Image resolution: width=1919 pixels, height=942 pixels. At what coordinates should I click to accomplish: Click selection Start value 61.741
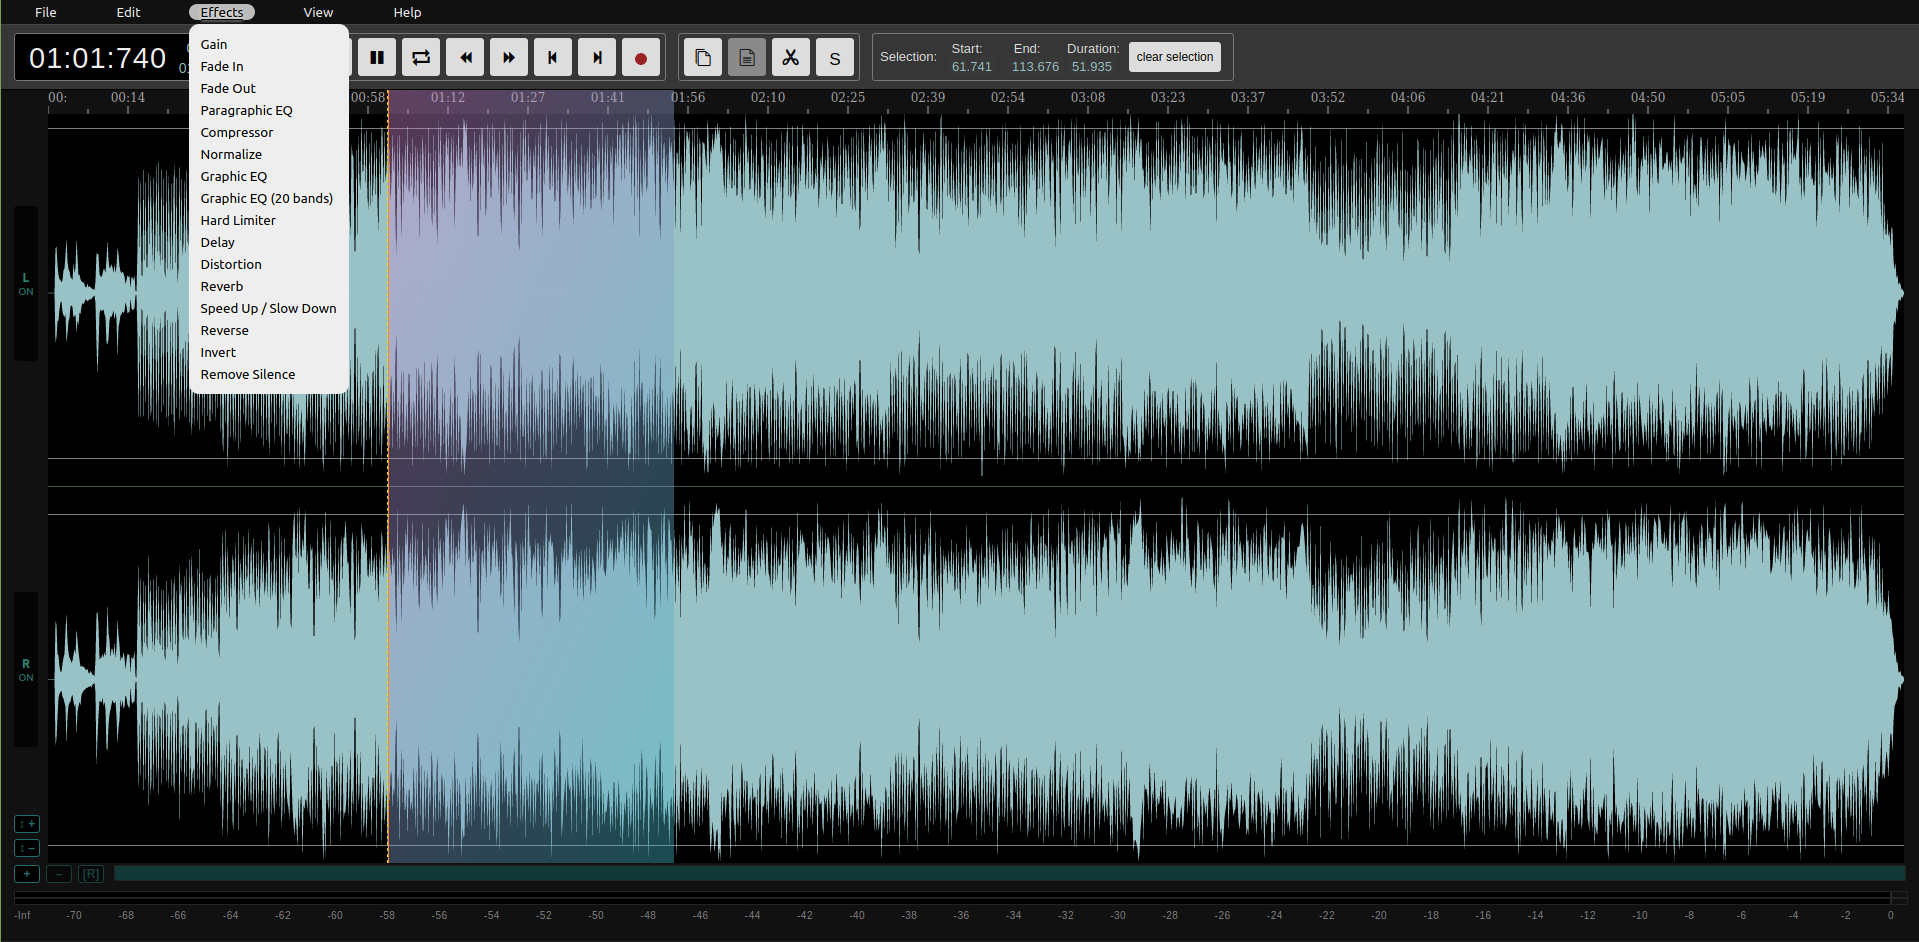(x=971, y=67)
